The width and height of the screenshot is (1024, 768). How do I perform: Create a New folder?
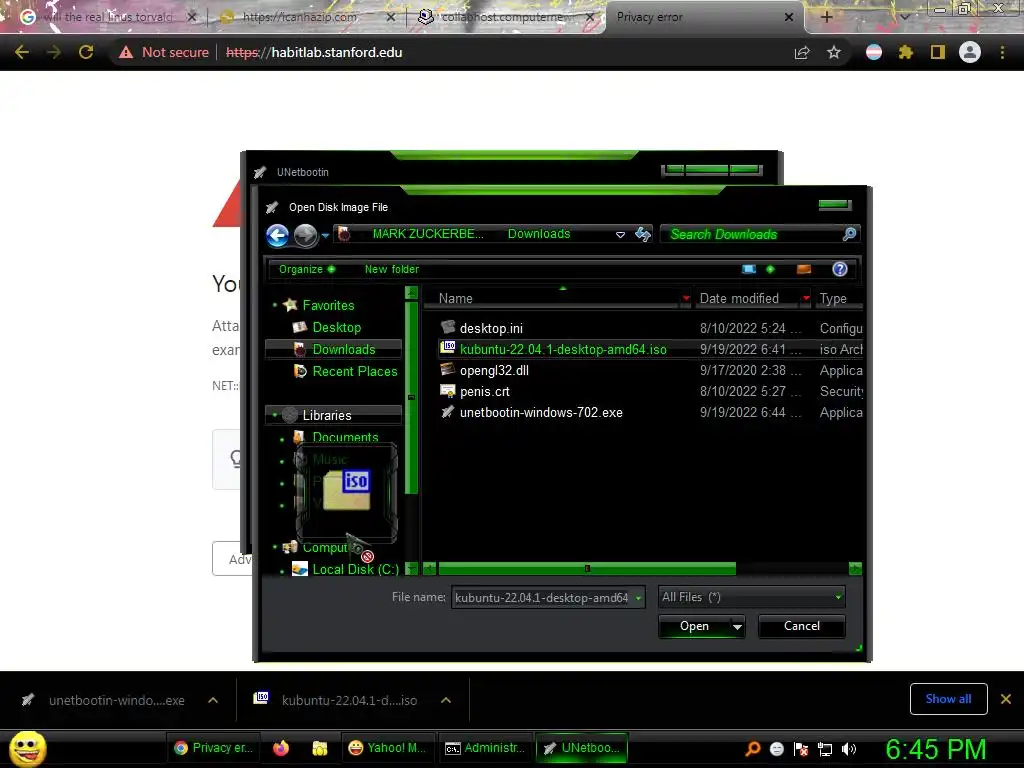click(392, 269)
